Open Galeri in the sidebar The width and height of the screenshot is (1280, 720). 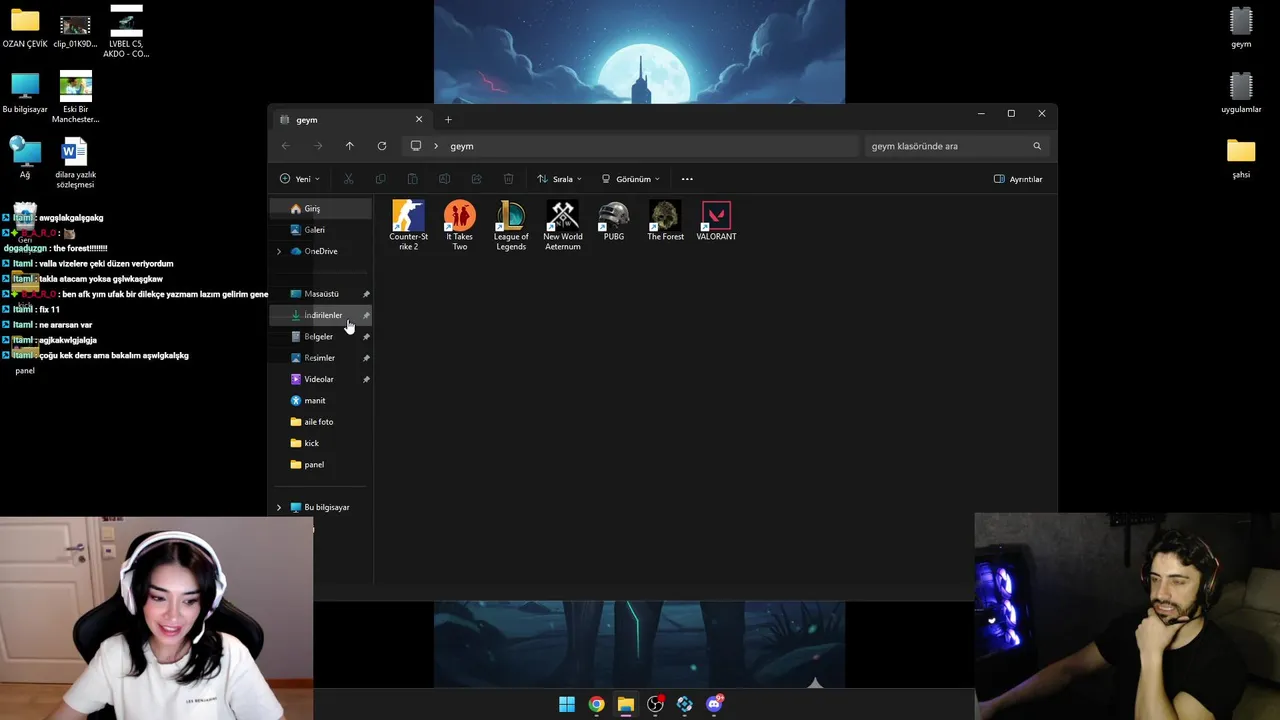321,230
